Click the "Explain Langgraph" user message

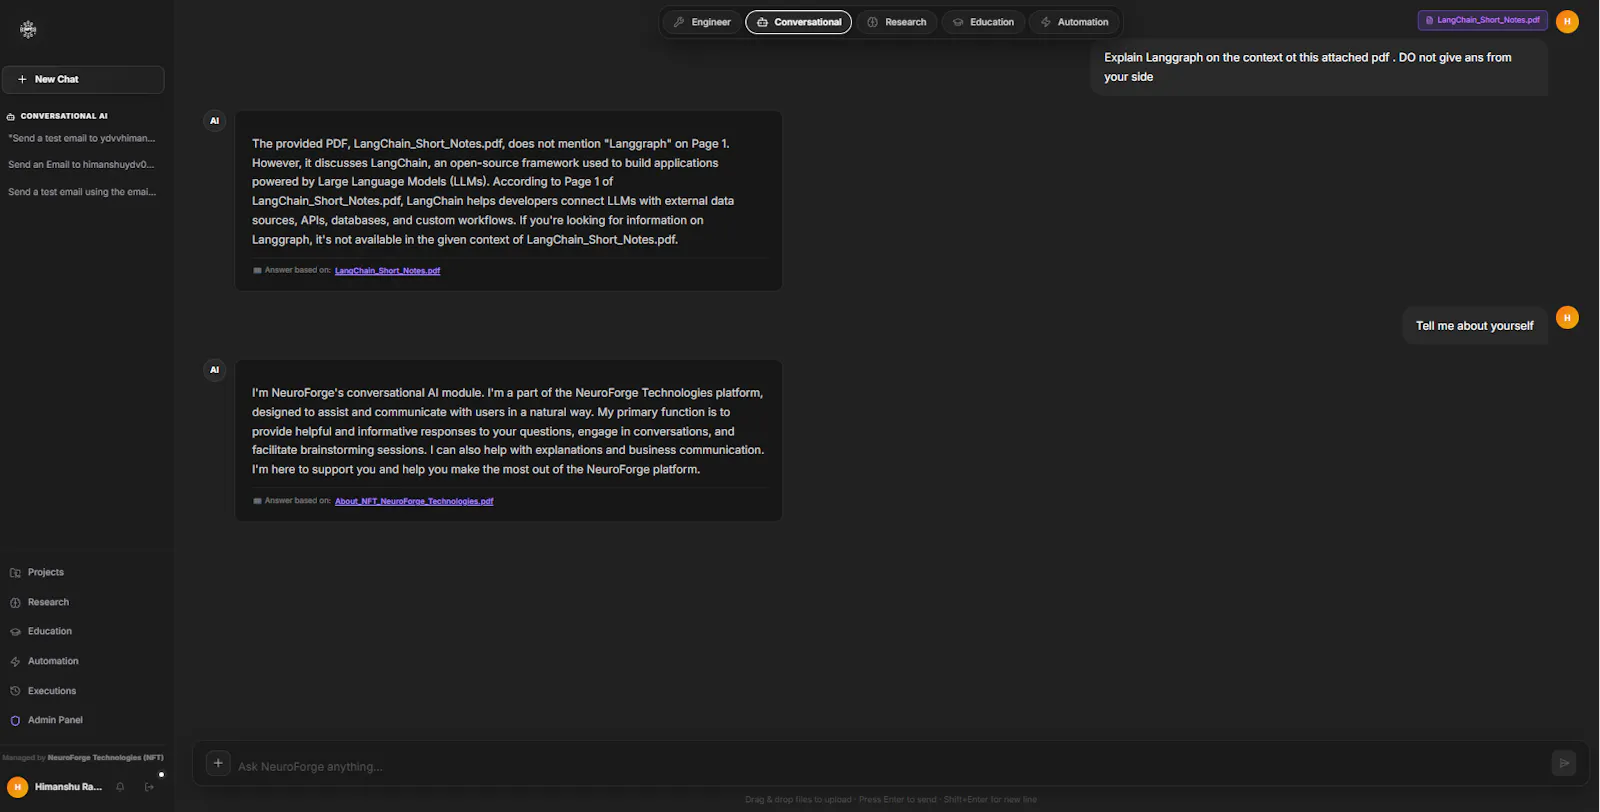1319,67
